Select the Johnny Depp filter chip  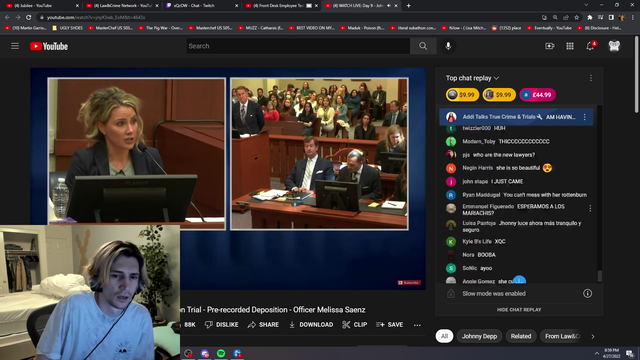point(479,336)
